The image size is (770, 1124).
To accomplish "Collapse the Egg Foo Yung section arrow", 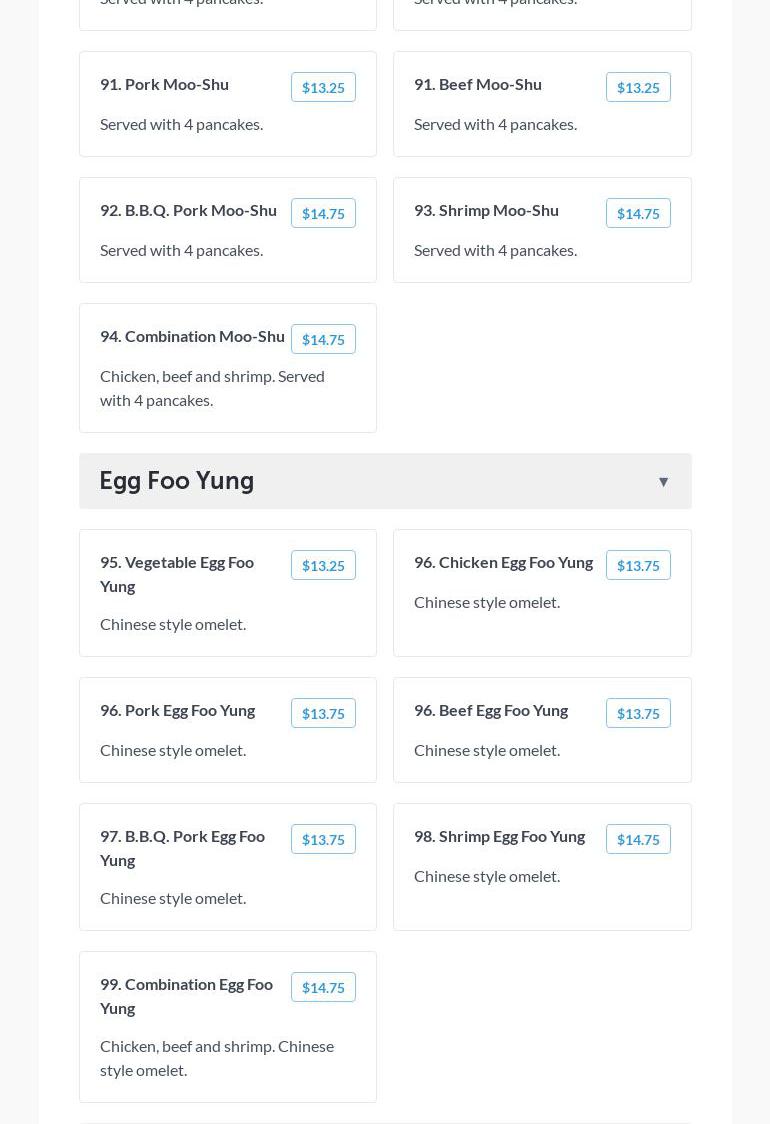I will coord(663,482).
